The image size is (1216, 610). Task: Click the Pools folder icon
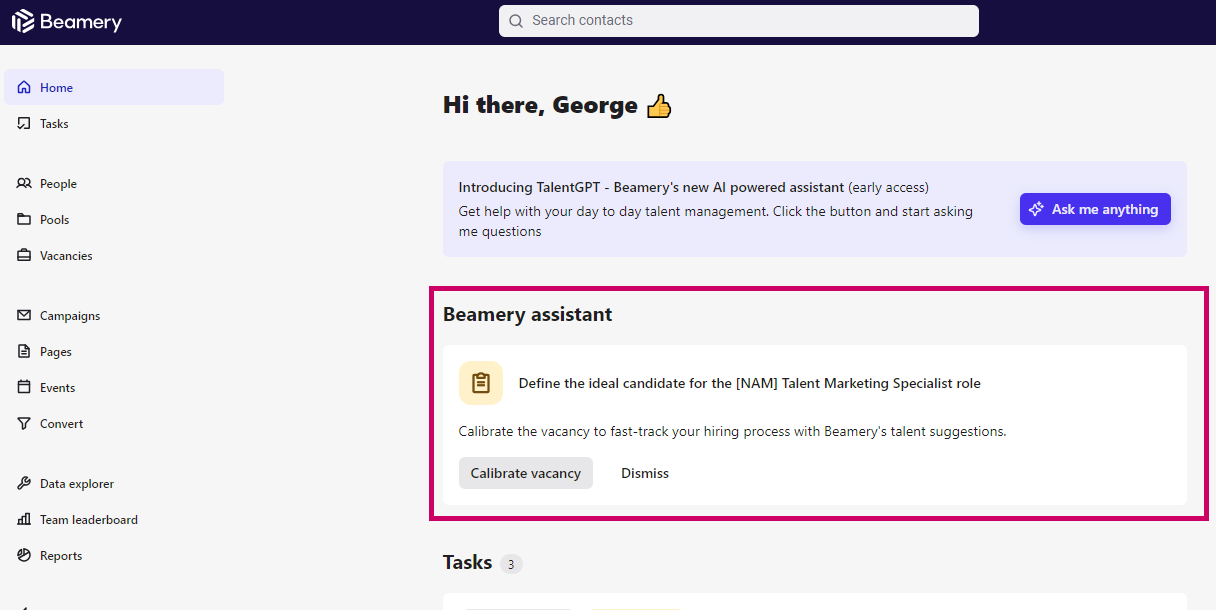24,220
